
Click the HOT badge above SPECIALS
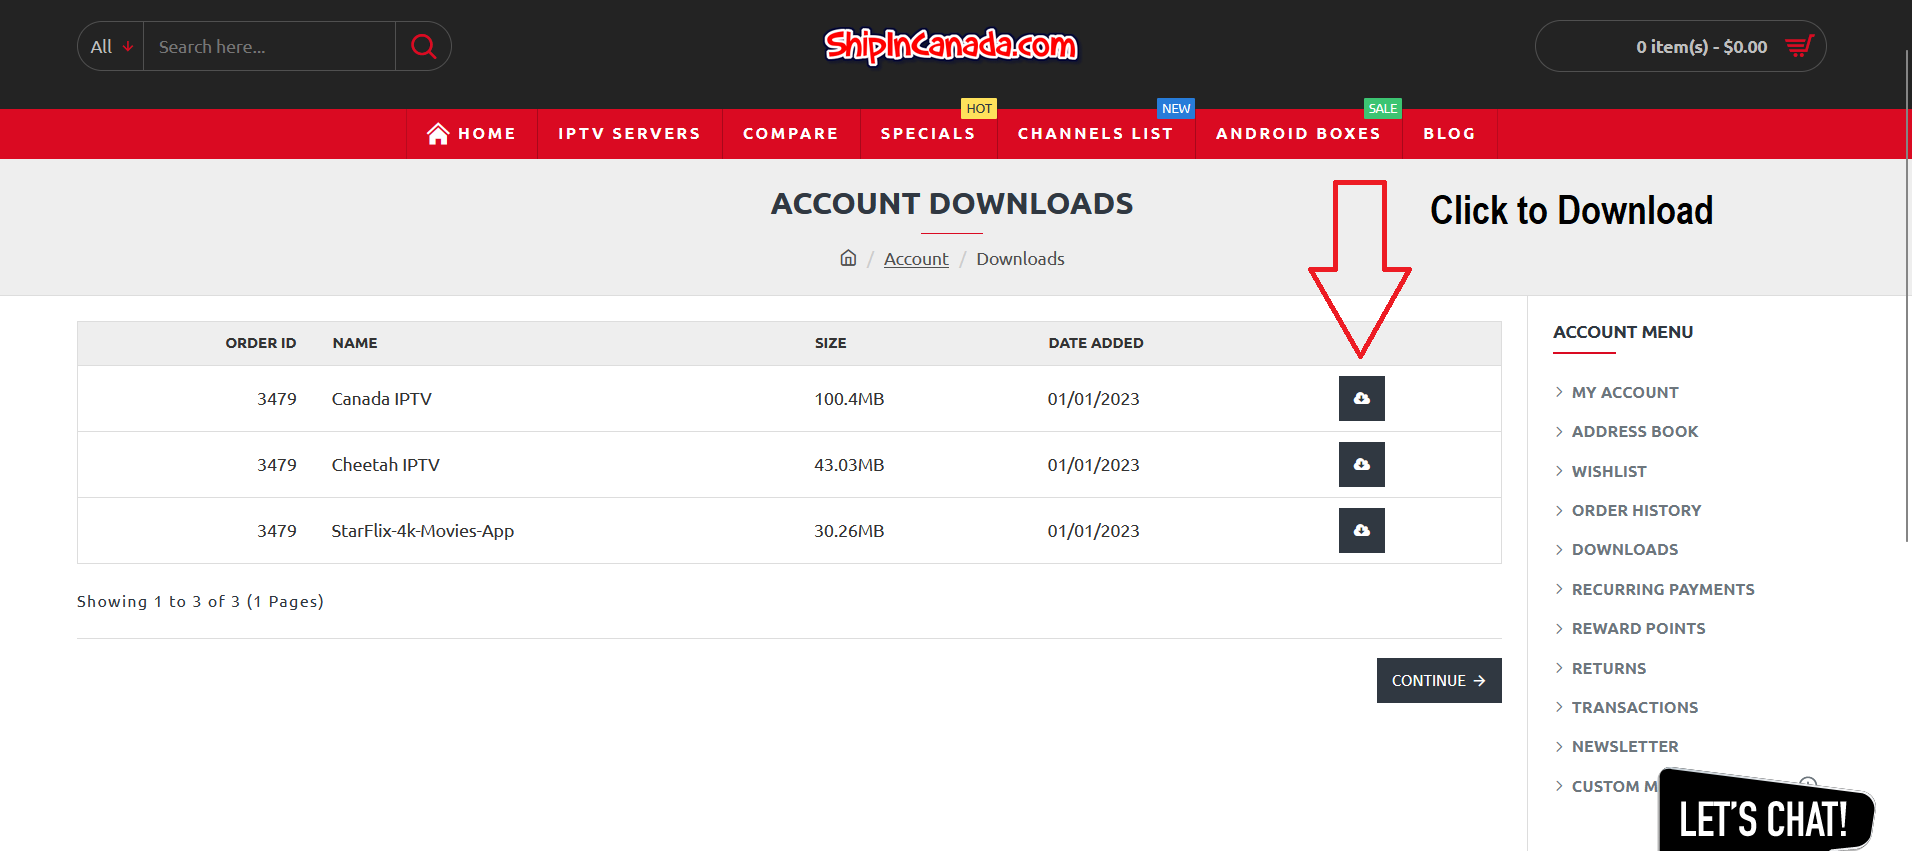click(x=979, y=108)
